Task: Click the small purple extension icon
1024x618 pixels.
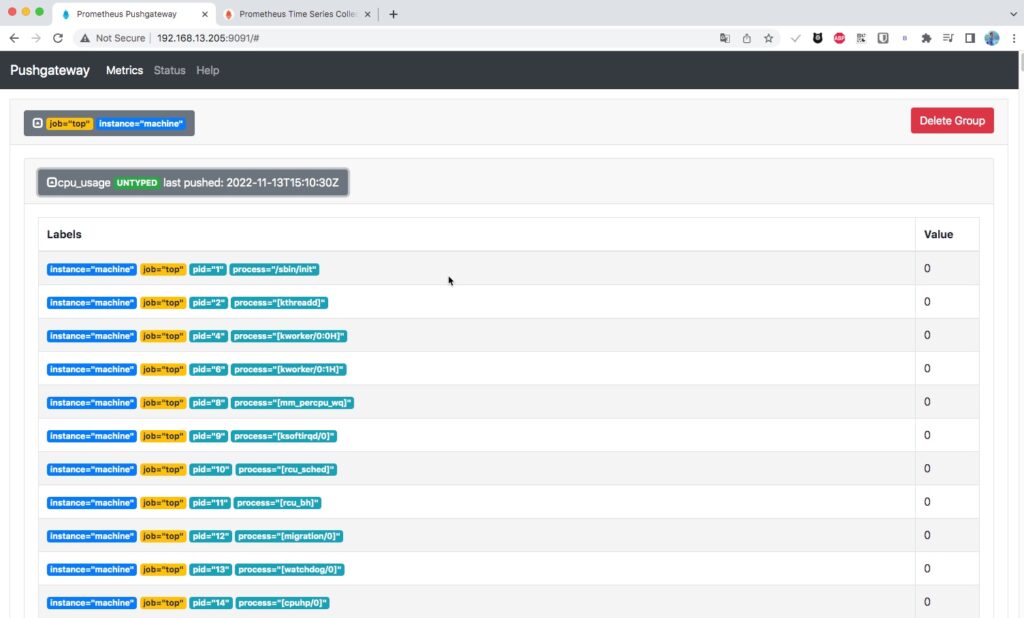Action: click(904, 38)
